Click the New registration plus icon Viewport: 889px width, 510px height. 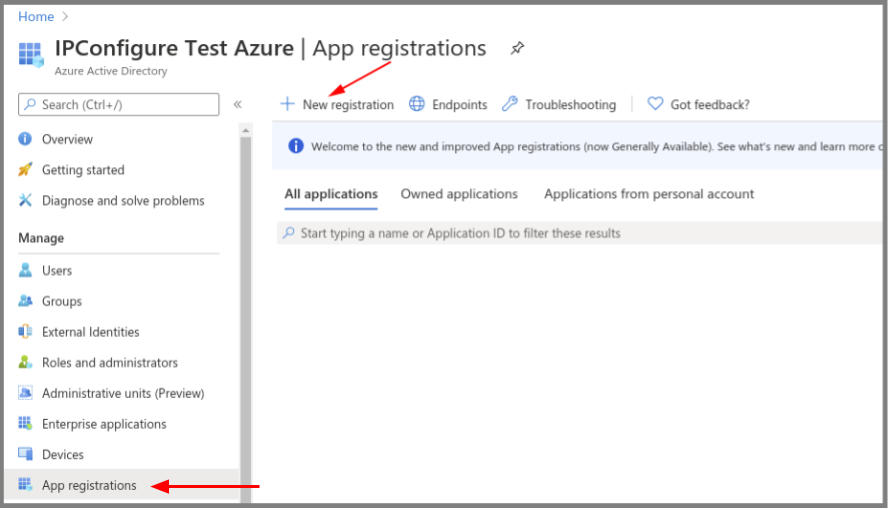click(x=288, y=104)
